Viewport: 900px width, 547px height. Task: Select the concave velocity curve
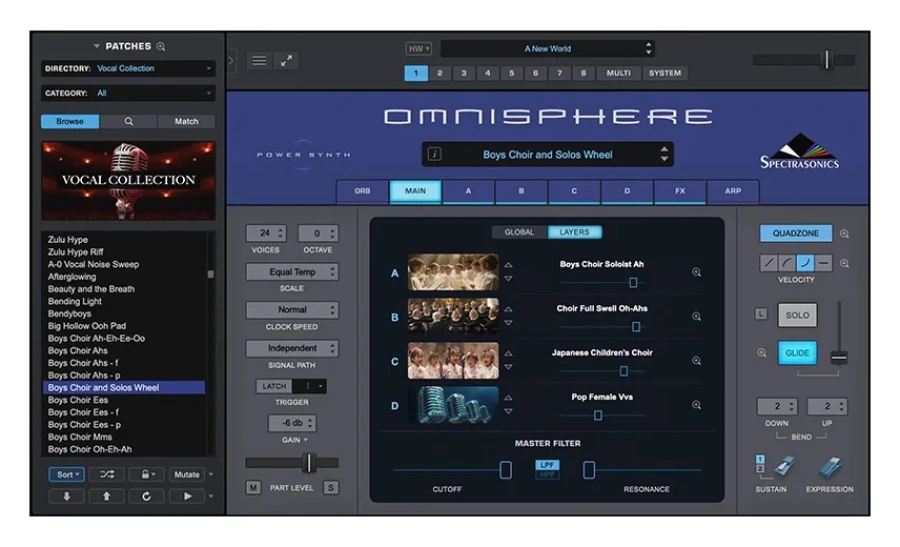805,263
